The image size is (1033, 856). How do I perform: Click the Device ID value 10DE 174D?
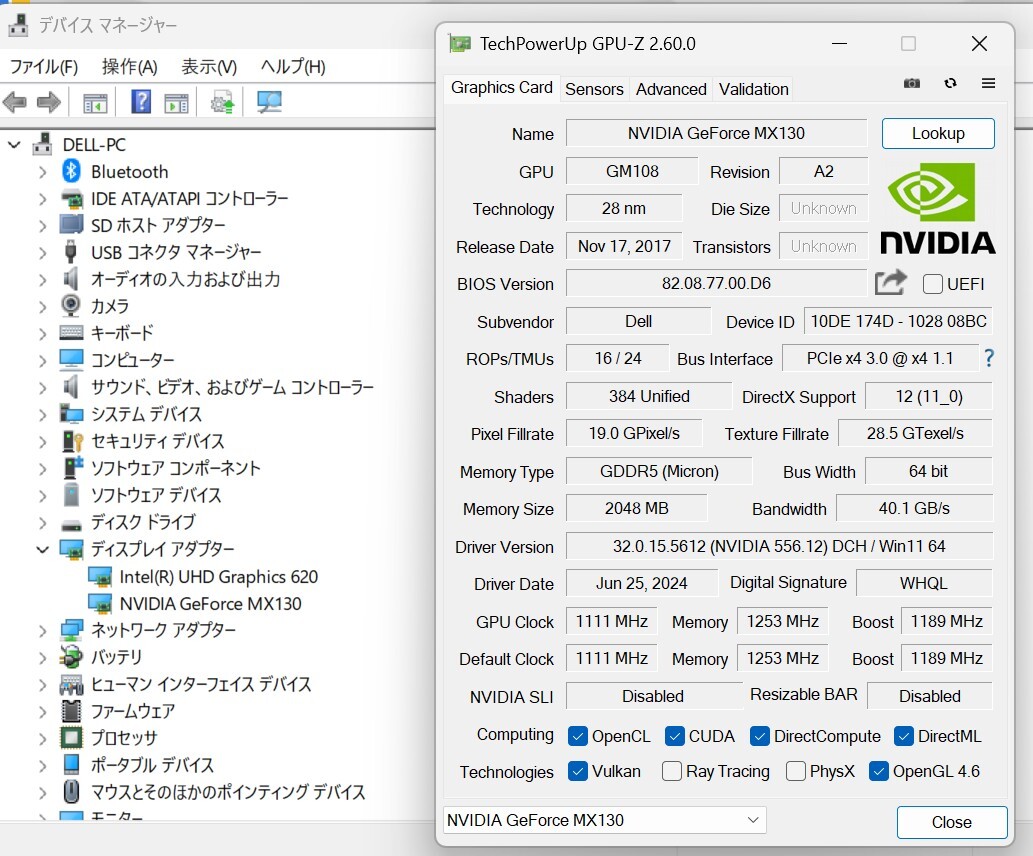(898, 321)
